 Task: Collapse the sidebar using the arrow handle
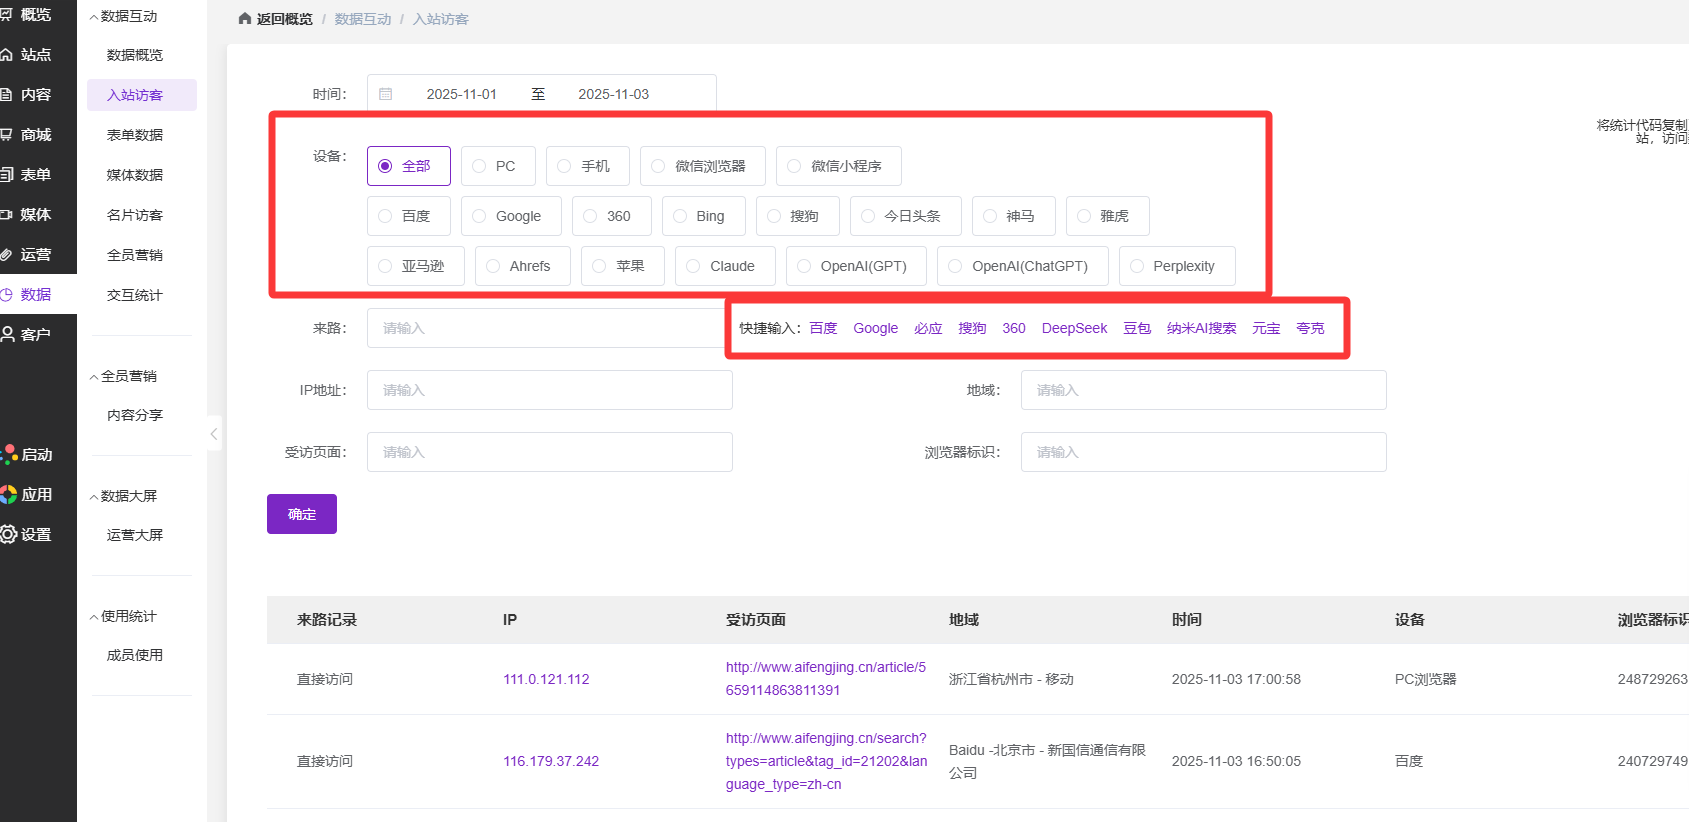point(214,434)
